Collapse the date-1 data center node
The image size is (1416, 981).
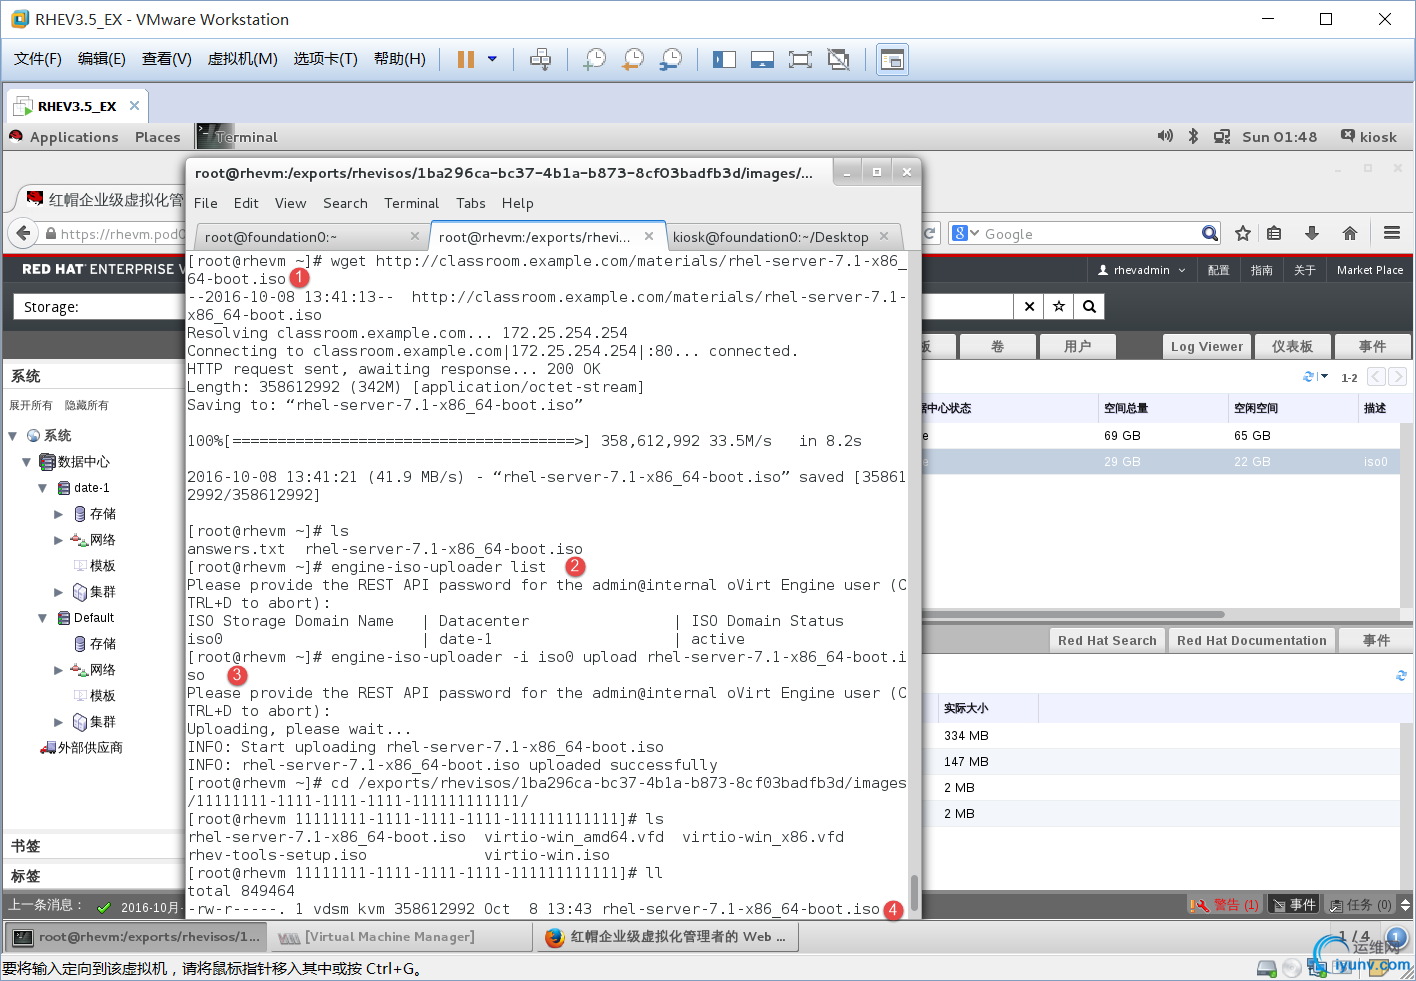[x=43, y=488]
